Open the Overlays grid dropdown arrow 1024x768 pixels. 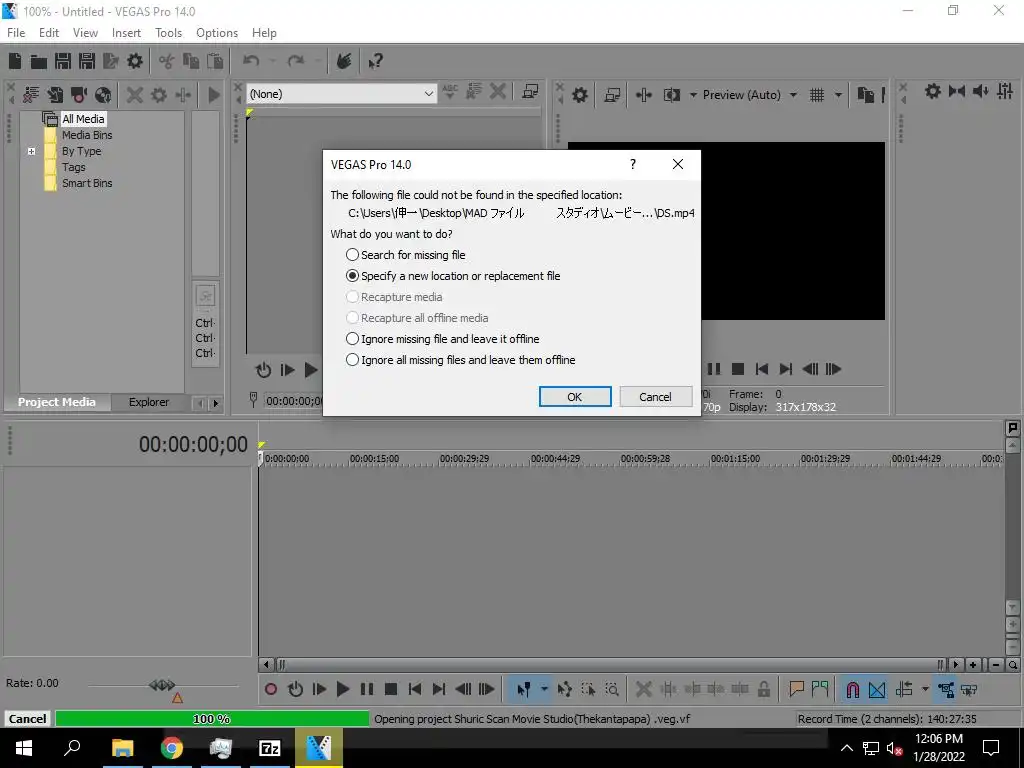click(x=838, y=95)
